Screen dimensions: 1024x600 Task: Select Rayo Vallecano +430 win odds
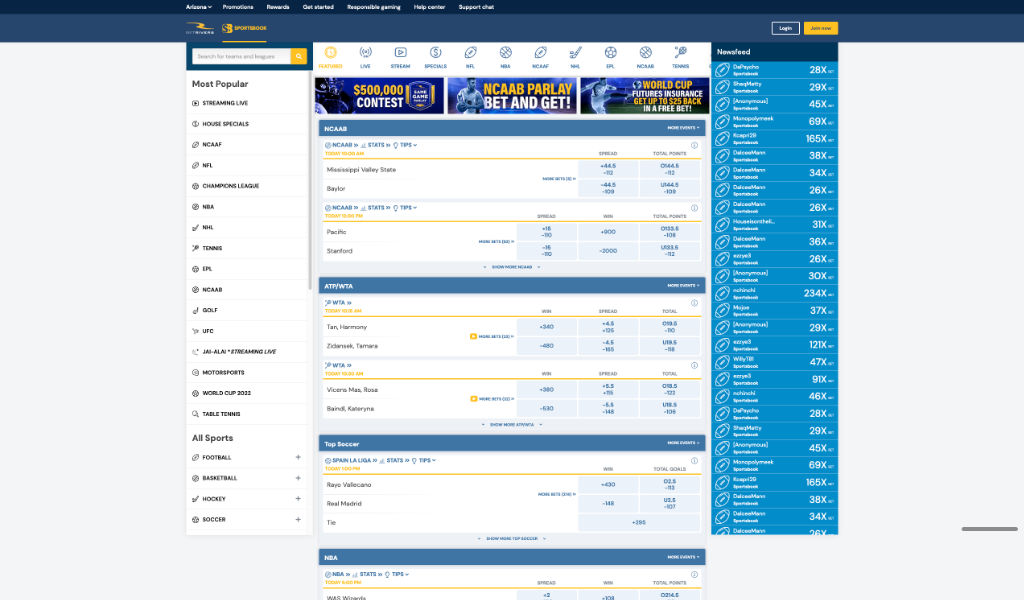pos(608,484)
